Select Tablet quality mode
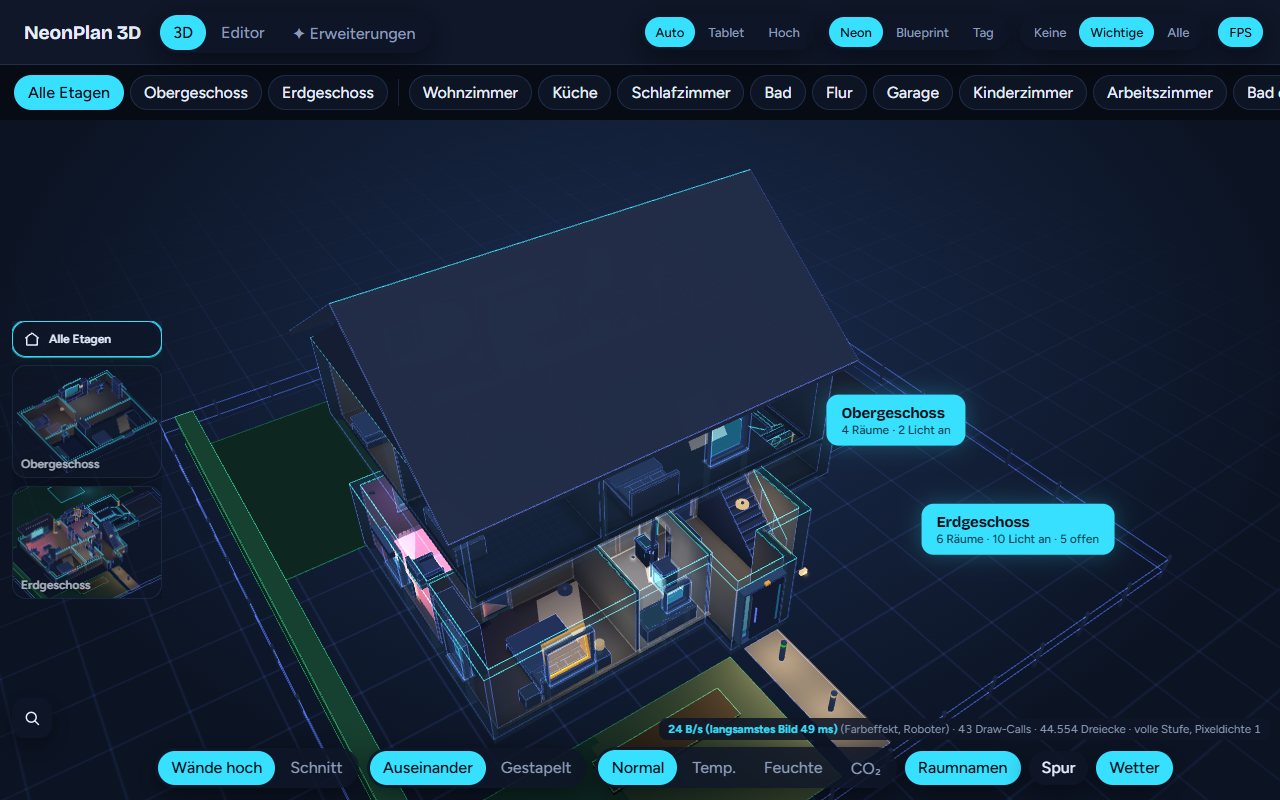This screenshot has width=1280, height=800. coord(726,33)
